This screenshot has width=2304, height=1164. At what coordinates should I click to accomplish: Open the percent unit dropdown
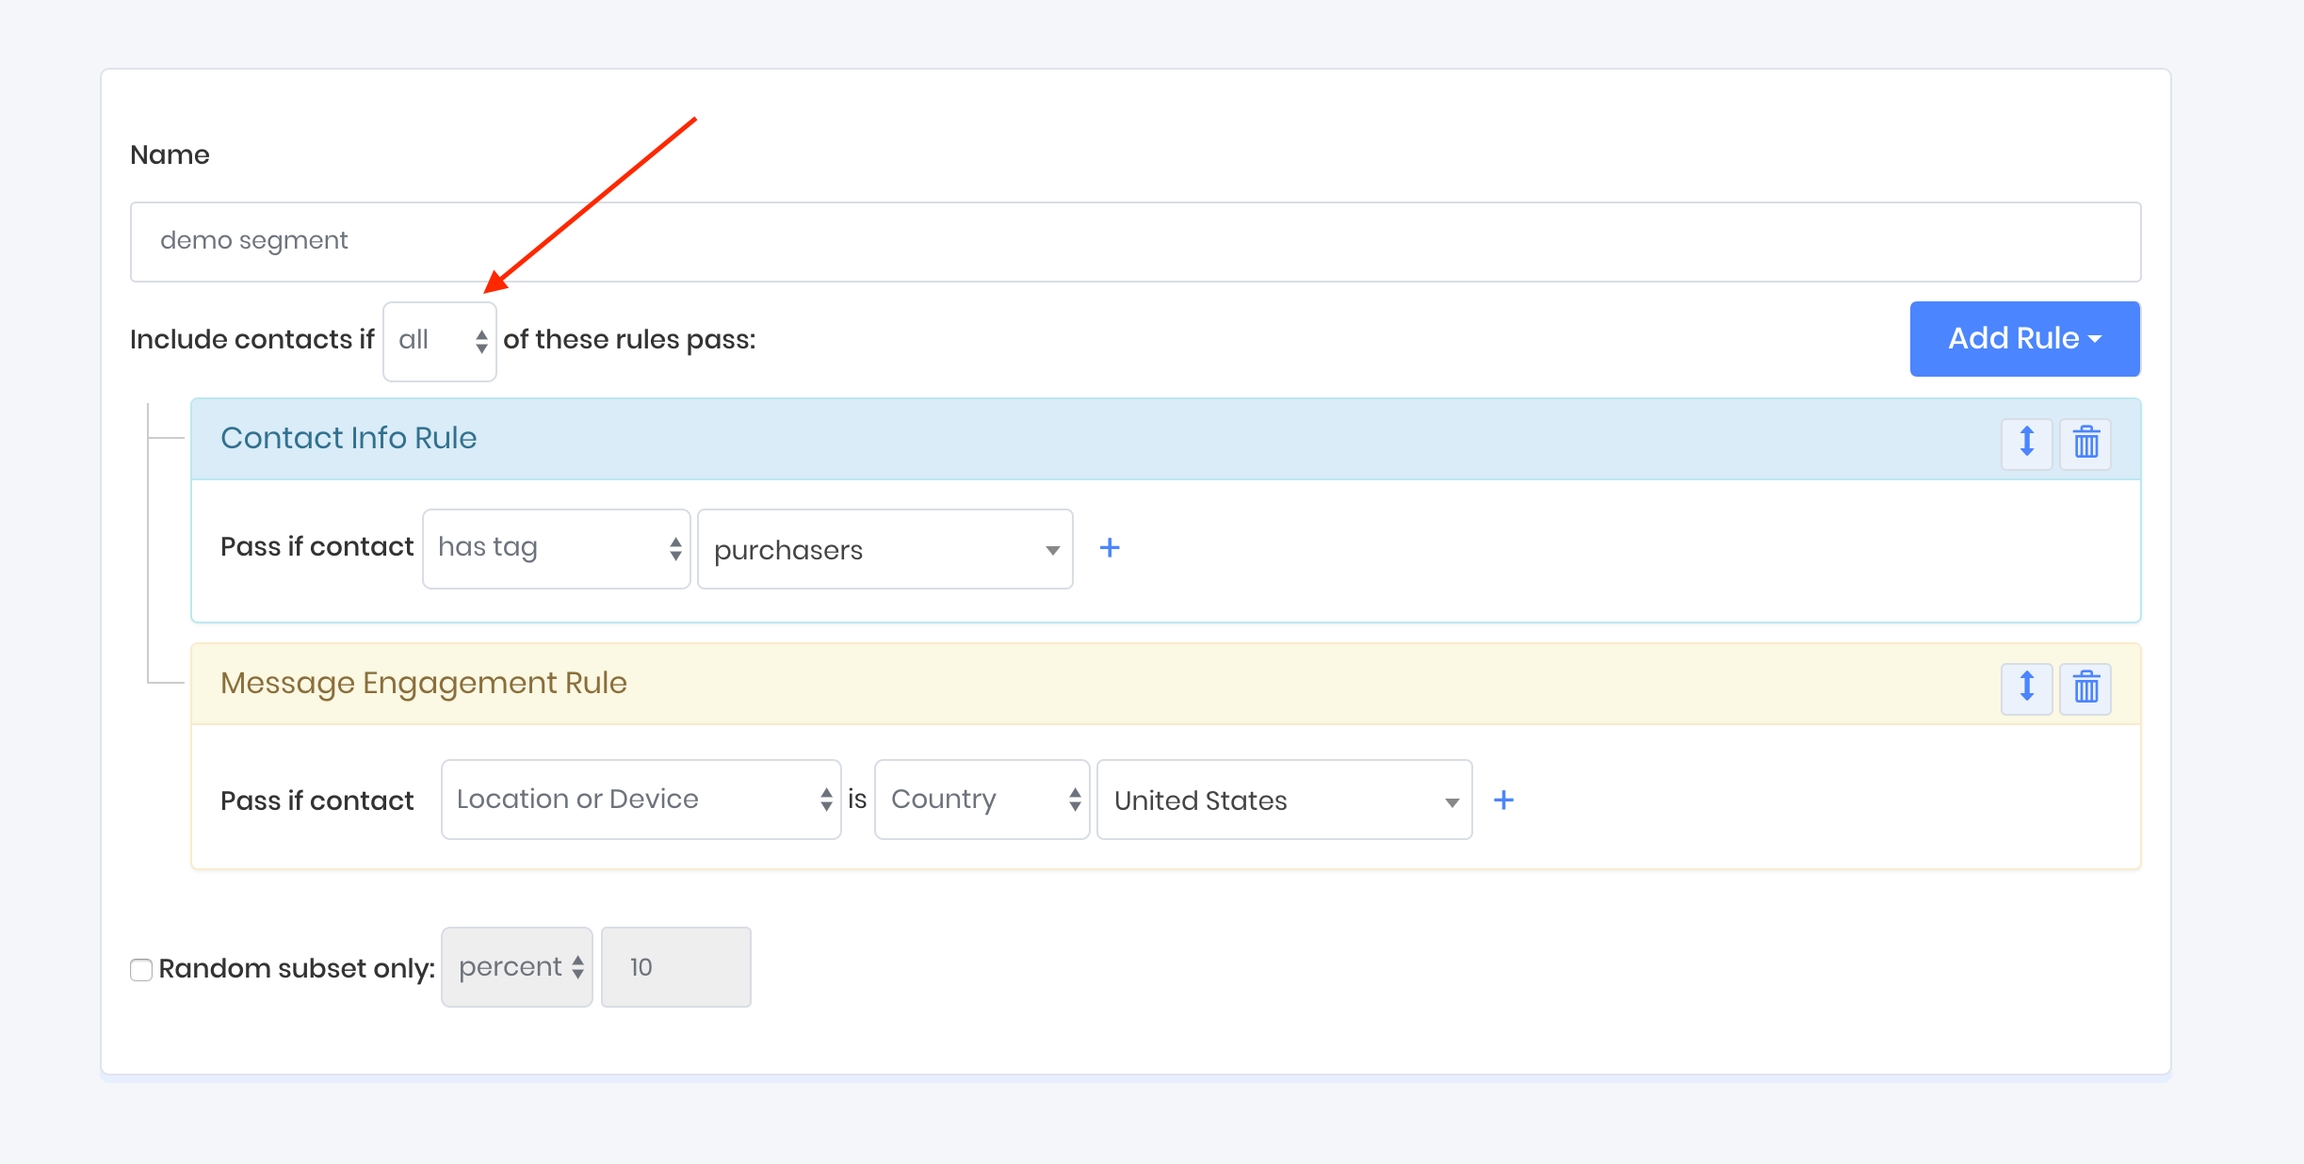[517, 967]
